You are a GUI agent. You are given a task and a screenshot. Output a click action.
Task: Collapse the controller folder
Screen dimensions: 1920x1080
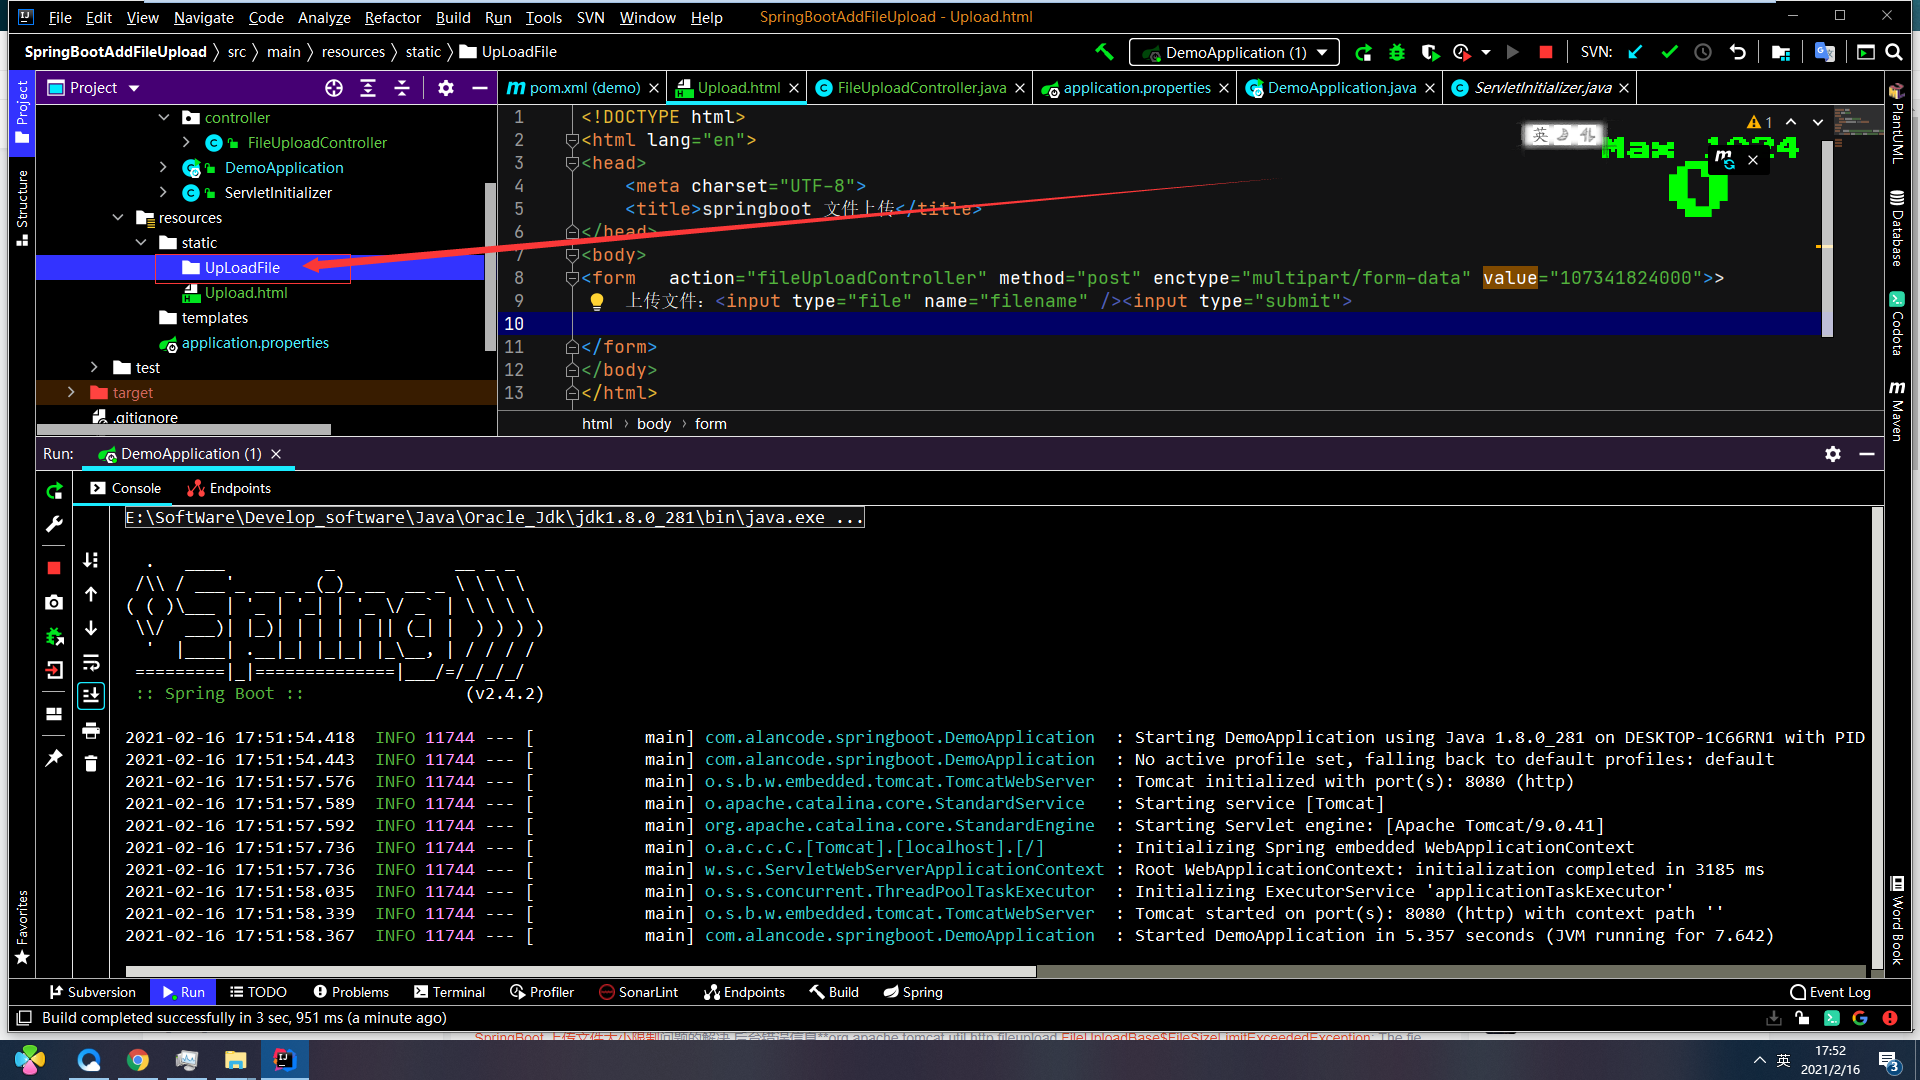[x=164, y=117]
